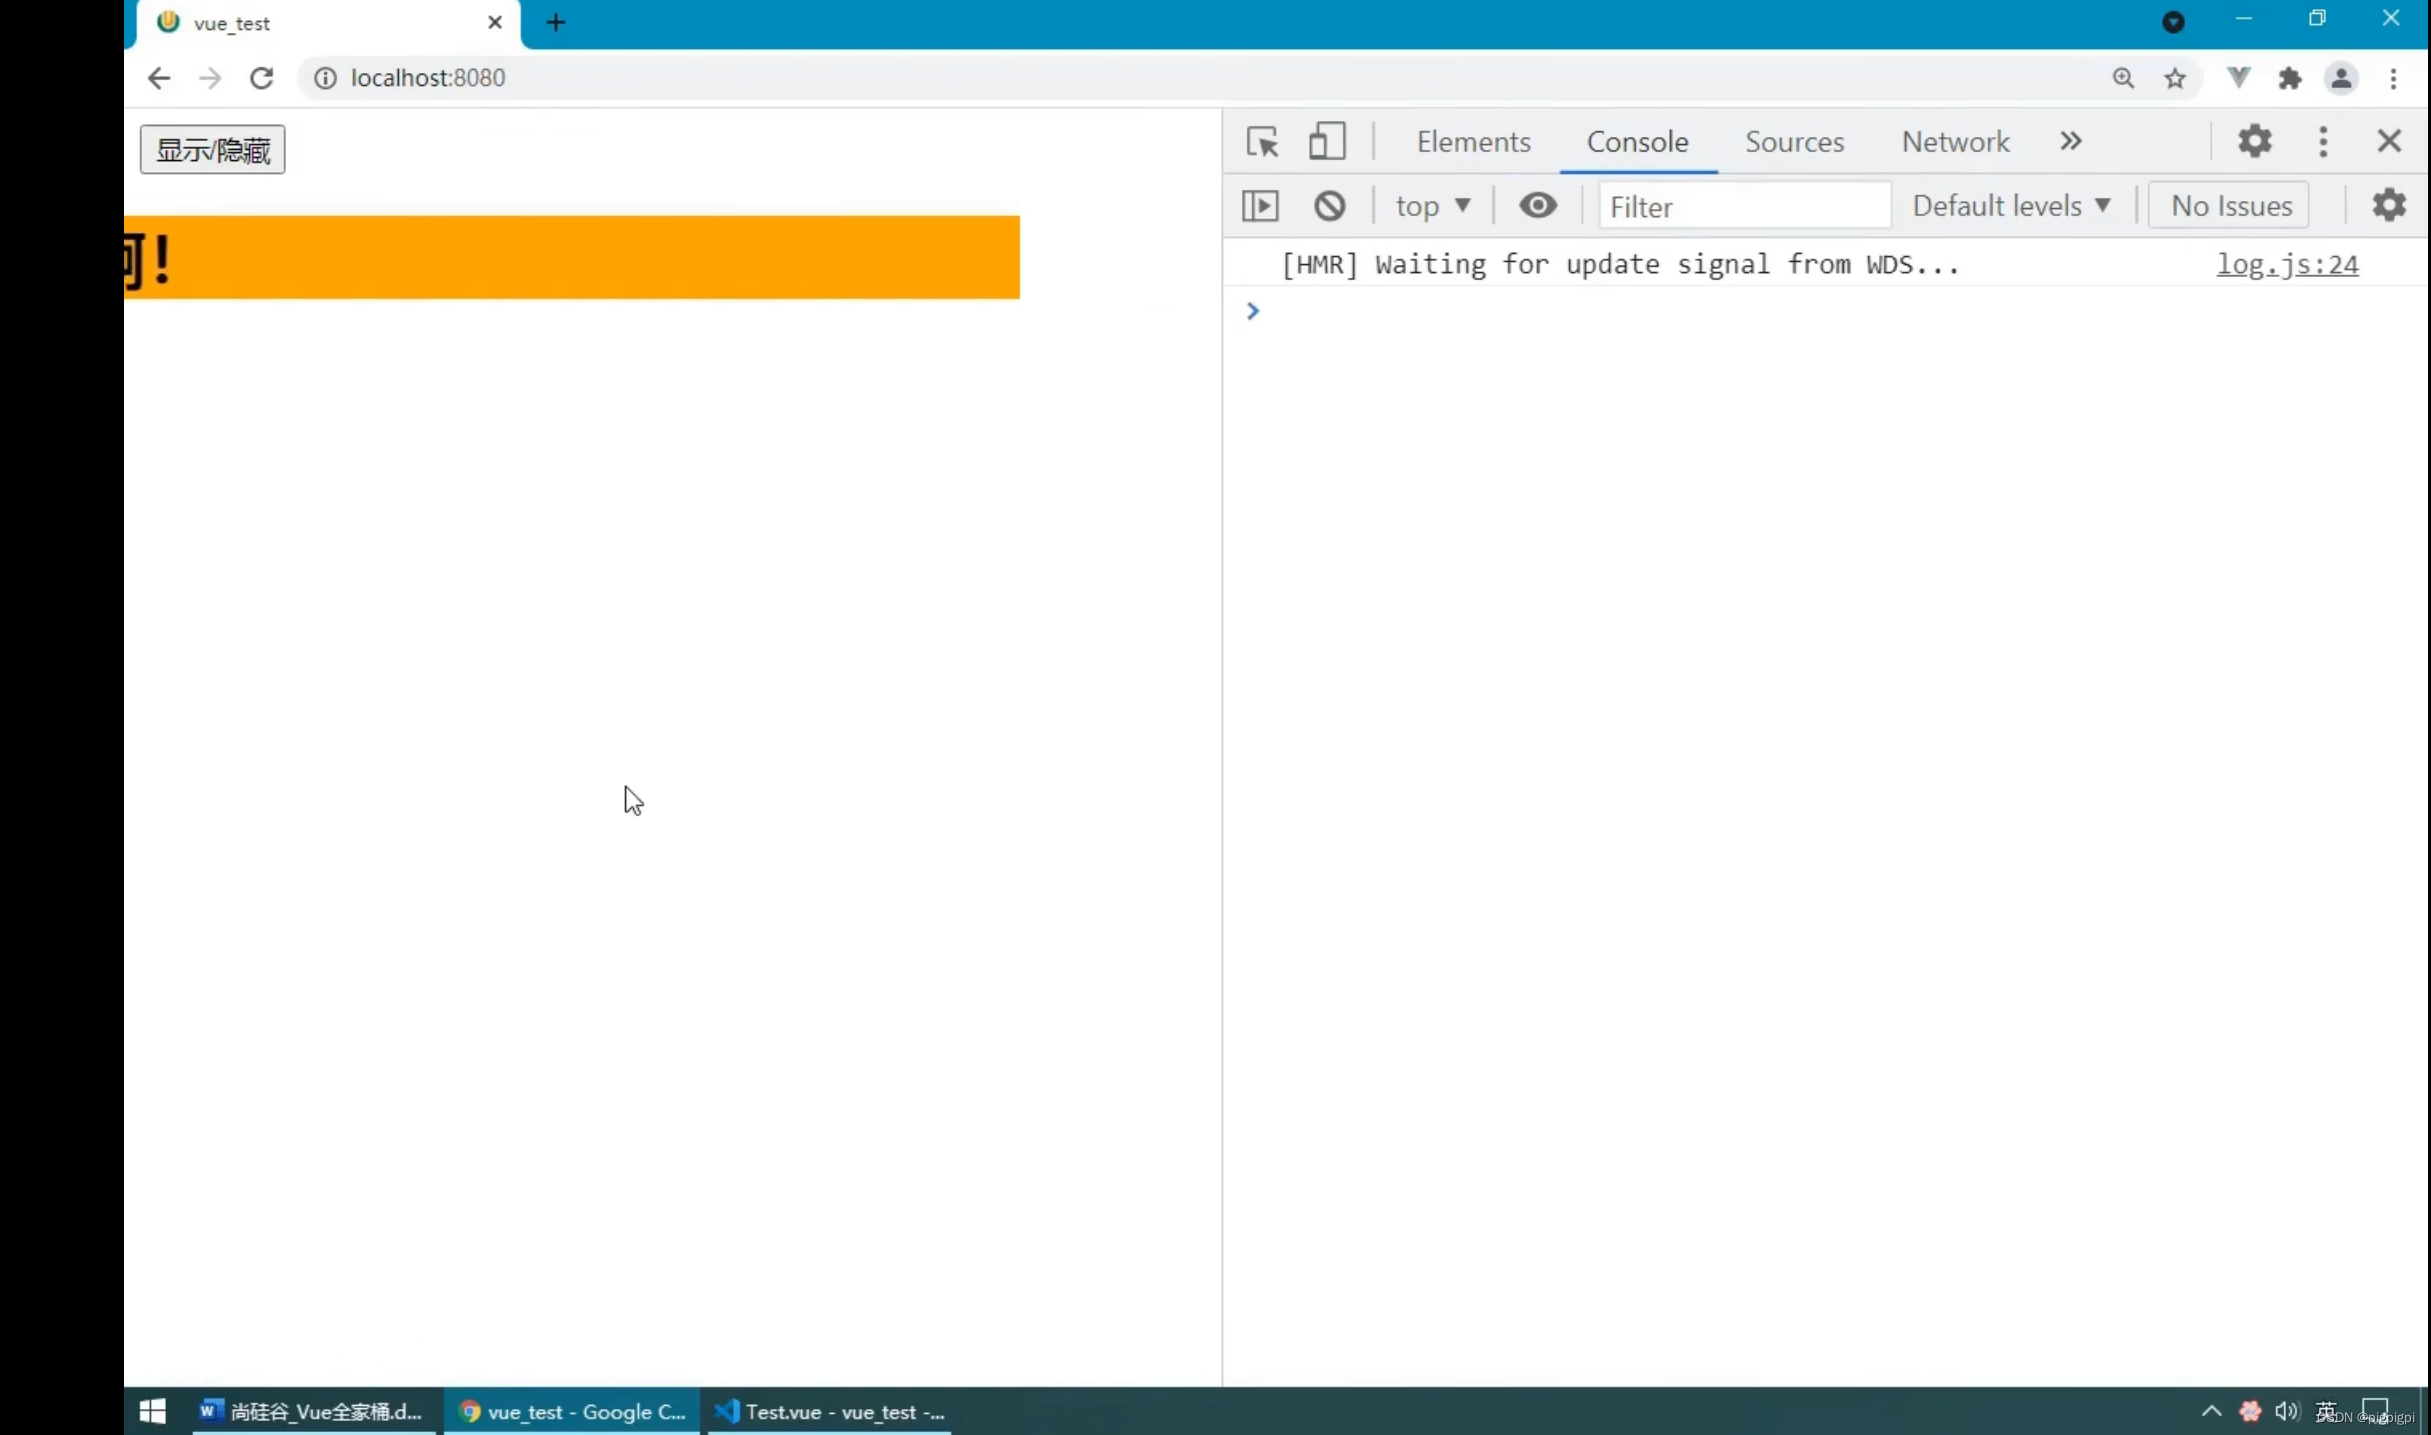Screen dimensions: 2431x1435
Task: Click the browser forward arrow
Action: point(210,78)
